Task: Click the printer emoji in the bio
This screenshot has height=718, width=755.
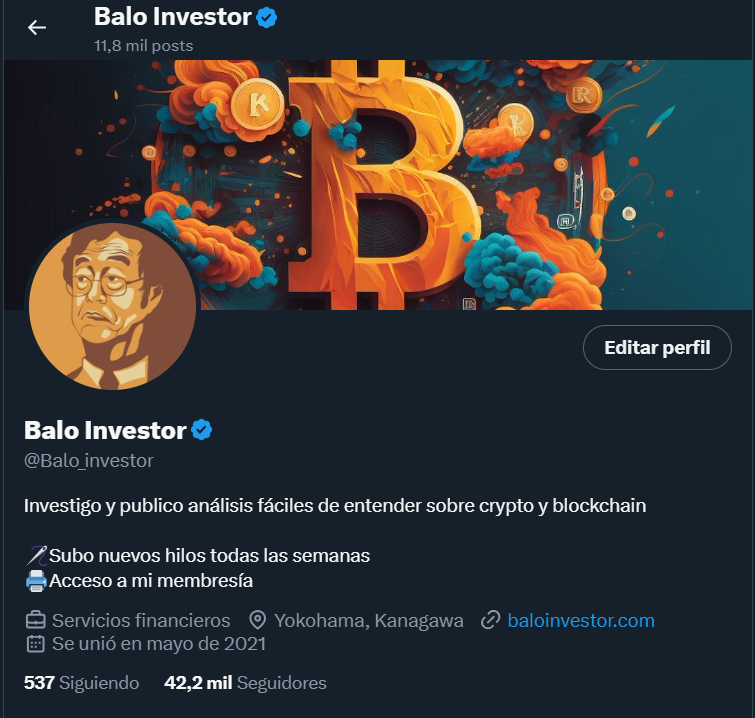Action: point(36,581)
